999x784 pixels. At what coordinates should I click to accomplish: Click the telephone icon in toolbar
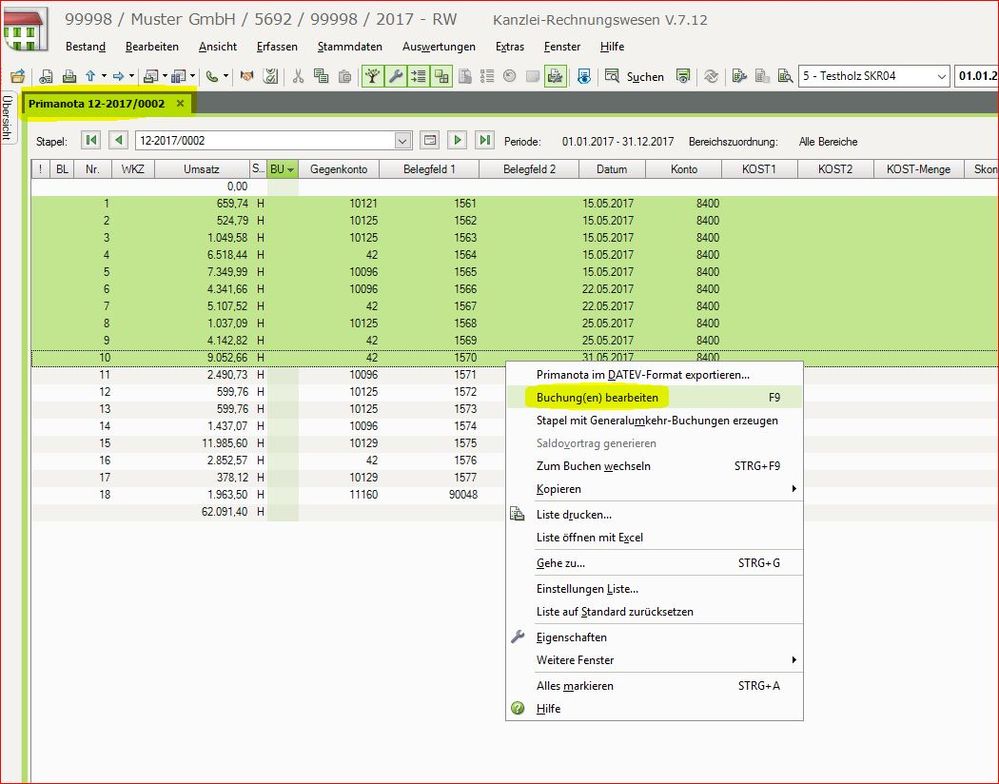[212, 76]
